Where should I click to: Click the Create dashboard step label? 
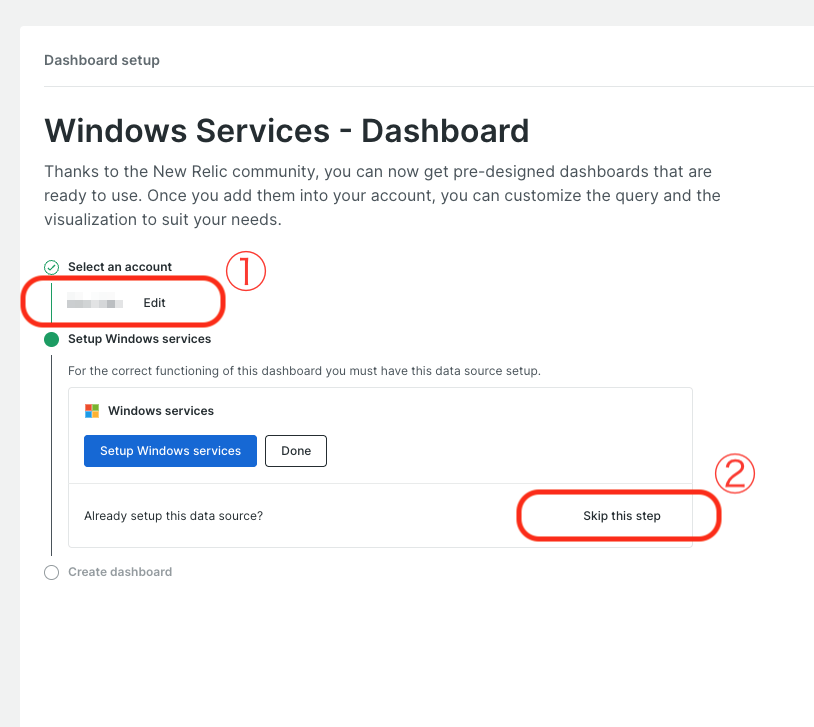tap(120, 572)
